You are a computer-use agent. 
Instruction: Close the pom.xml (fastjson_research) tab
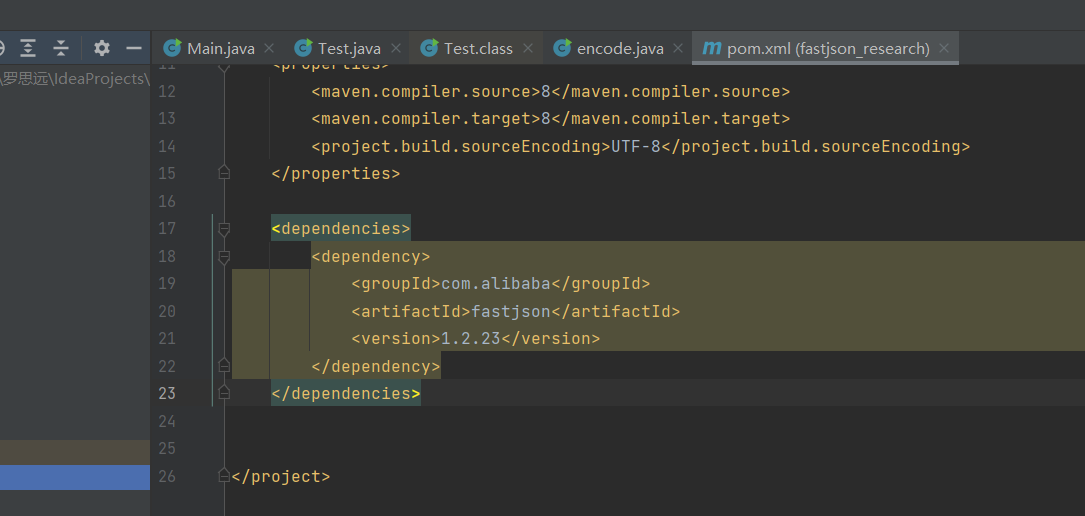(944, 48)
